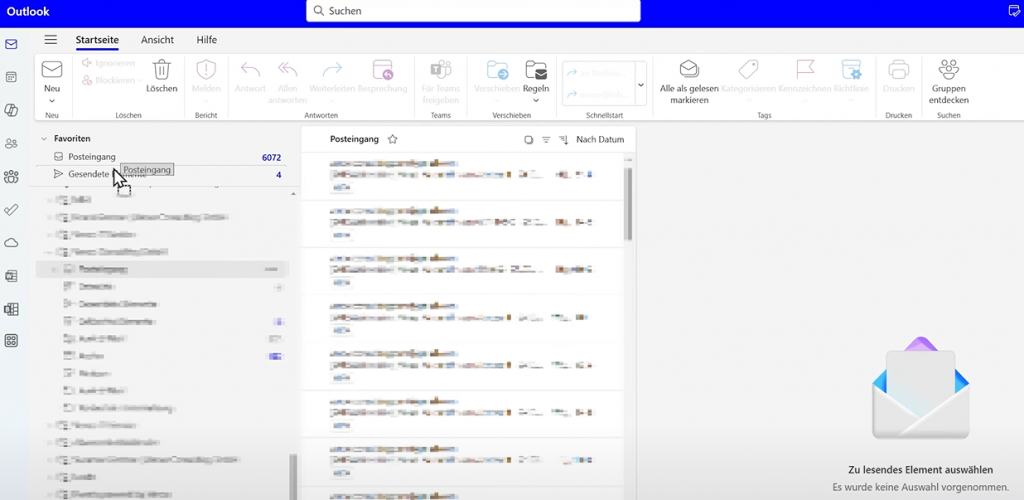Viewport: 1024px width, 500px height.
Task: Click the Weiterleiten forward icon
Action: point(332,70)
